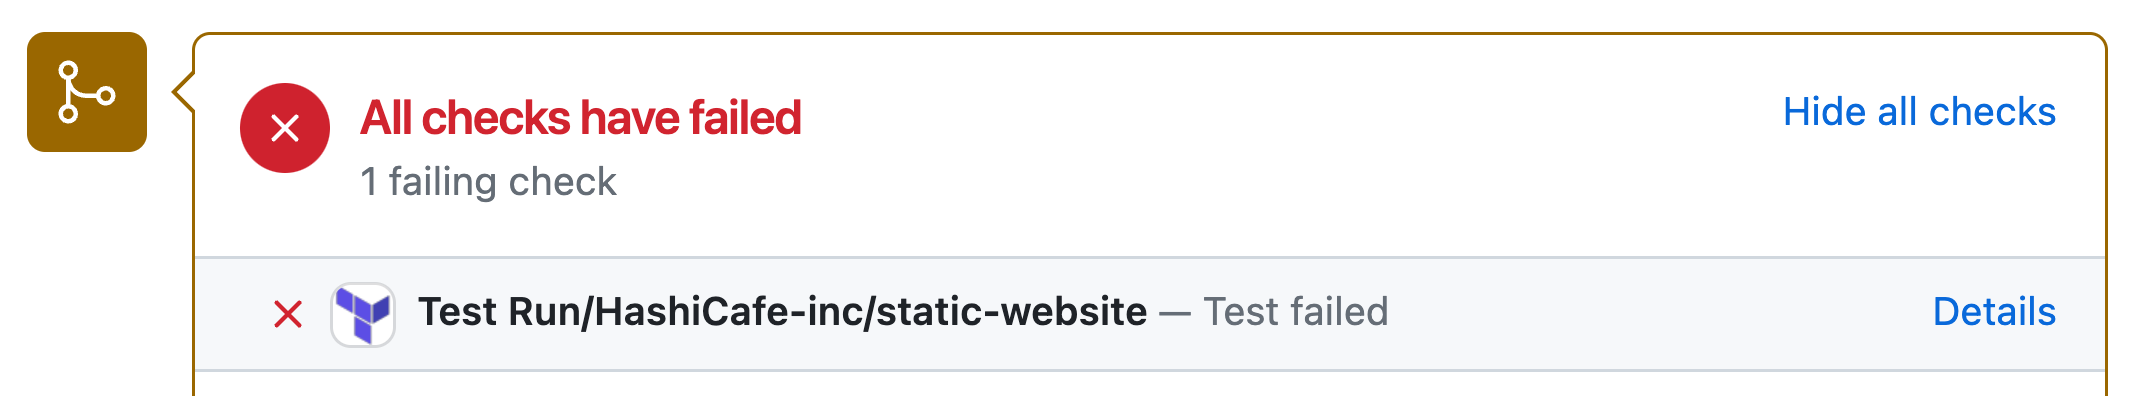
Task: Click the '1 failing check' summary text
Action: tap(488, 182)
